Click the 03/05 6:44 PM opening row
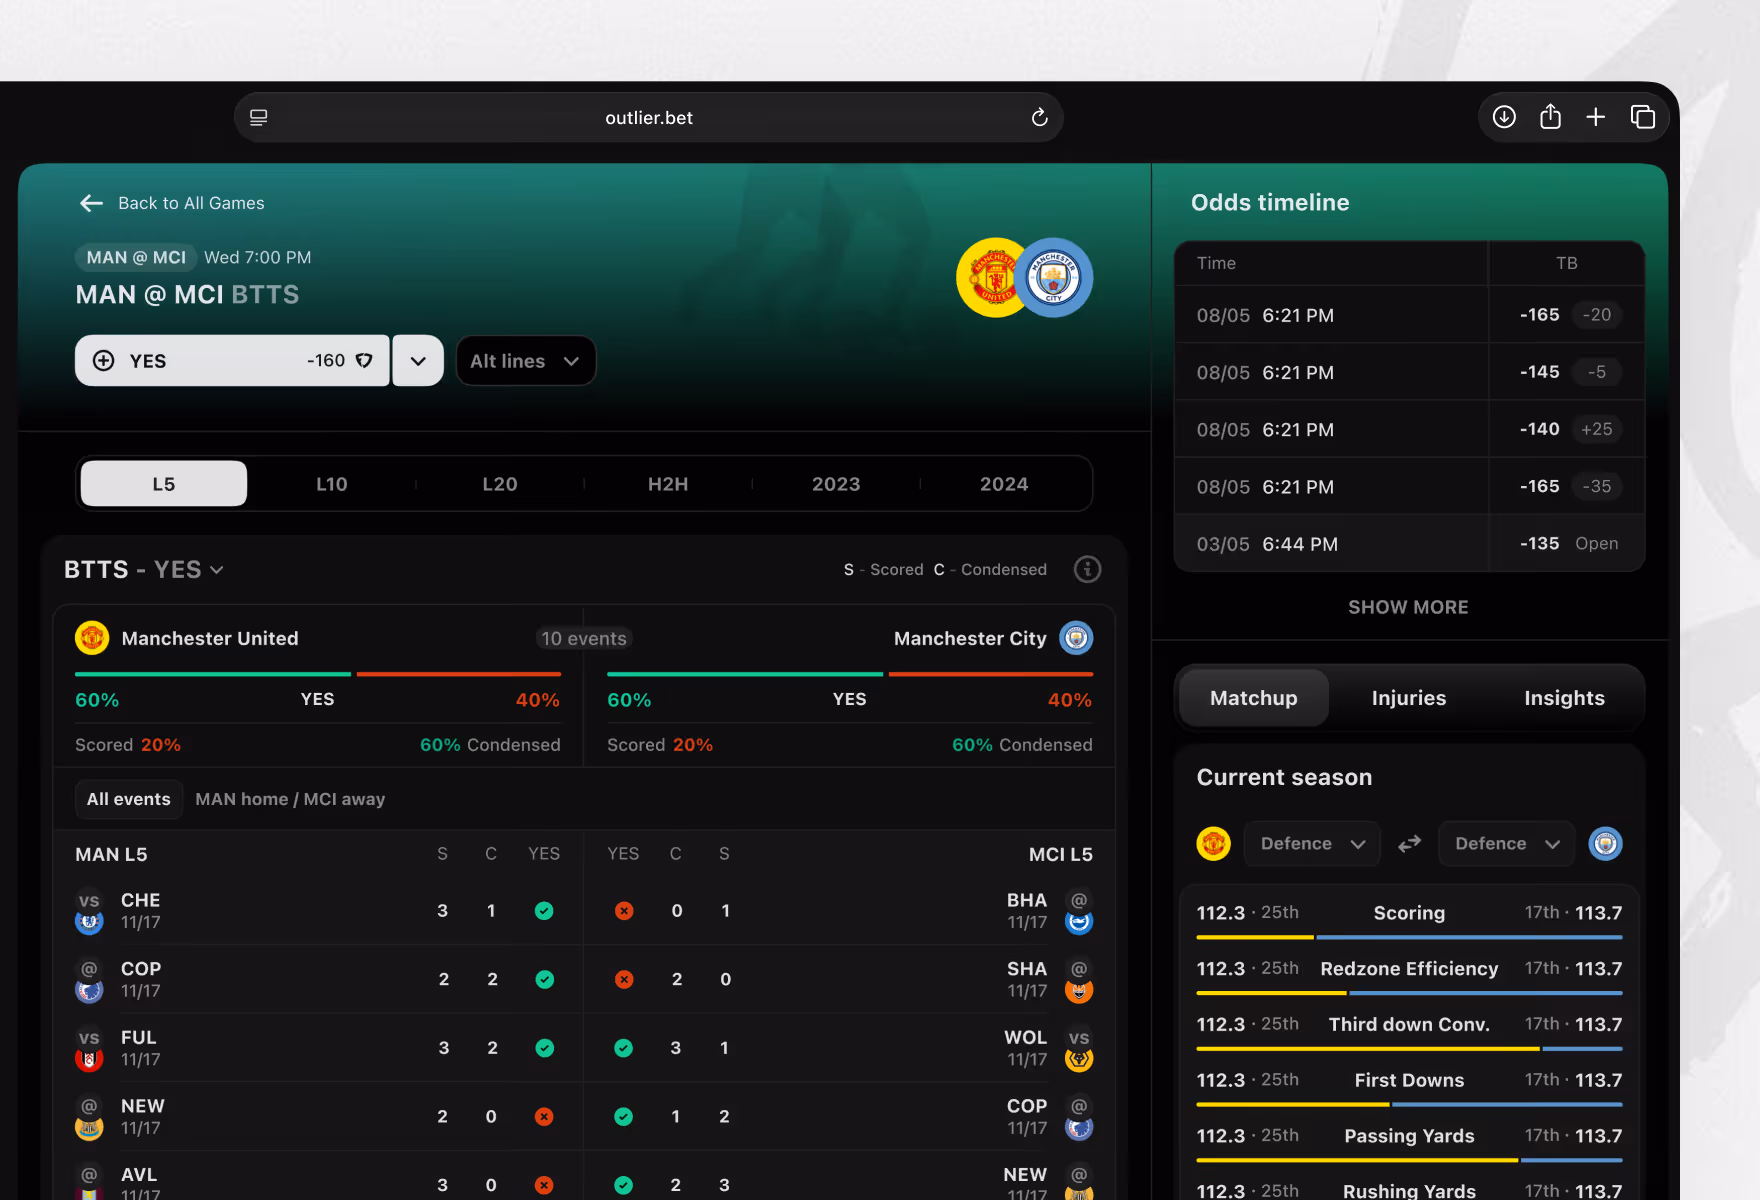This screenshot has height=1200, width=1760. (x=1409, y=544)
